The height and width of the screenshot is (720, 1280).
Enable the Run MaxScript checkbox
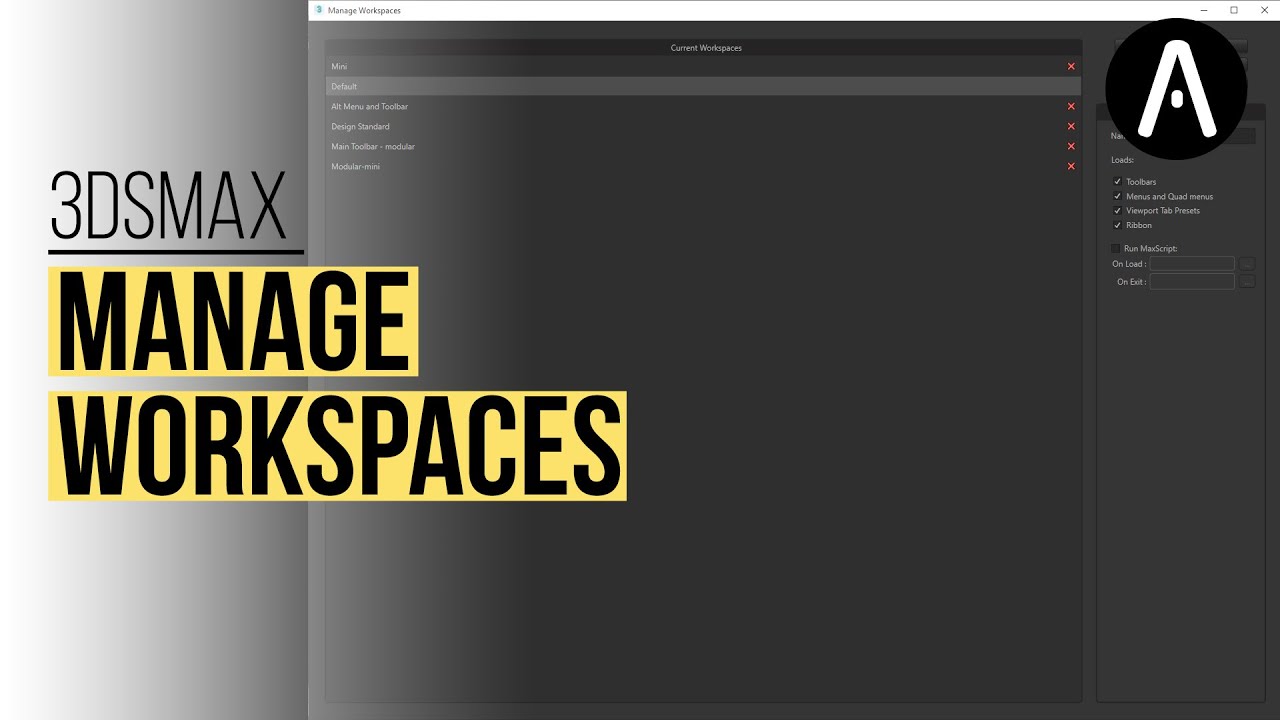(1116, 248)
